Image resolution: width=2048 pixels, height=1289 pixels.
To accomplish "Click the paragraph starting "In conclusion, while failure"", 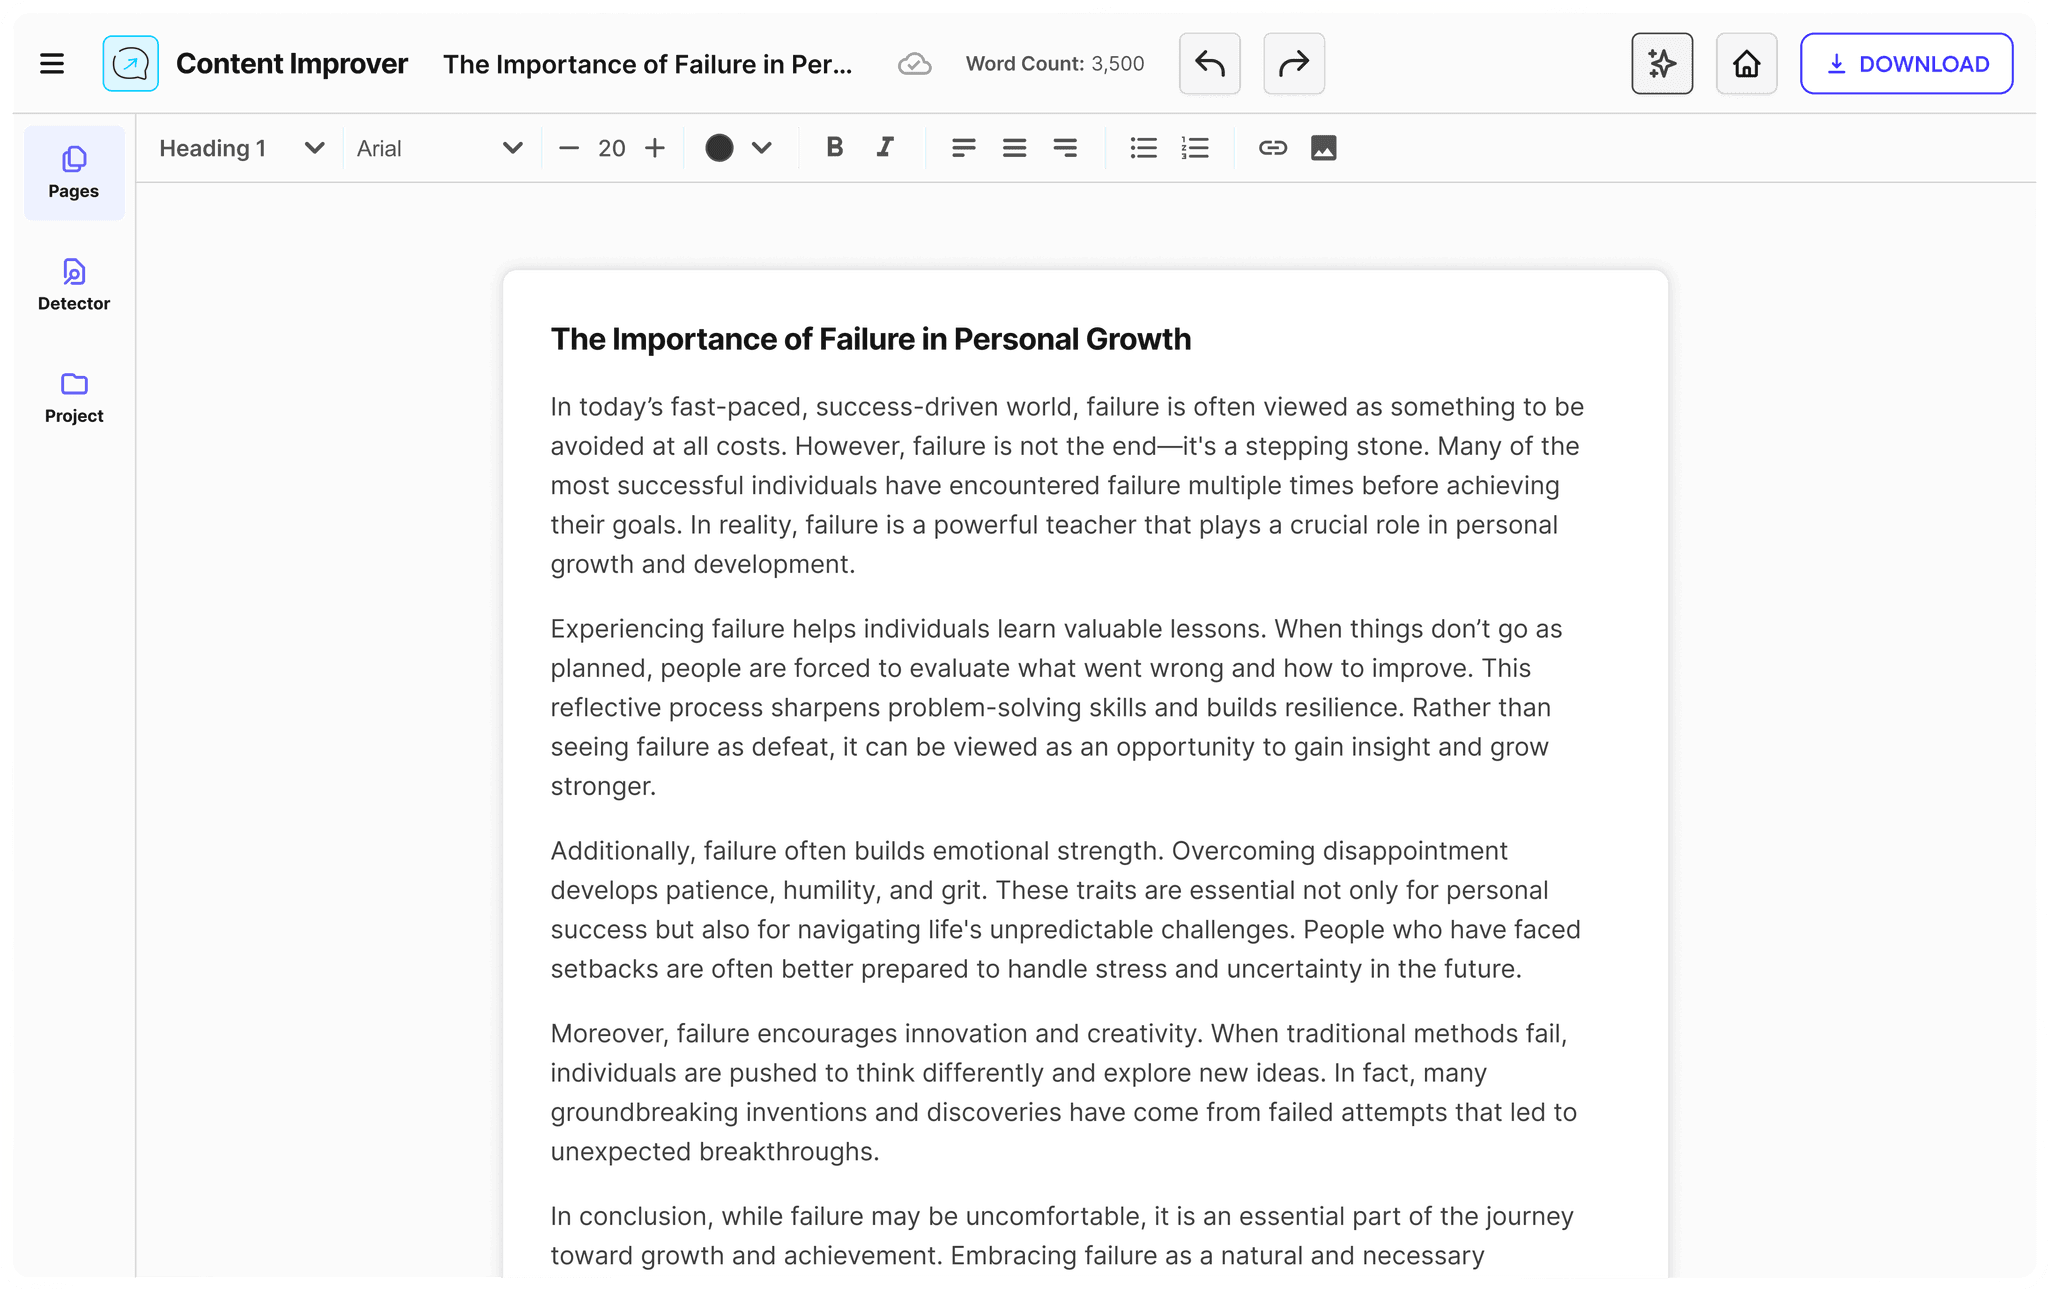I will pos(1062,1235).
